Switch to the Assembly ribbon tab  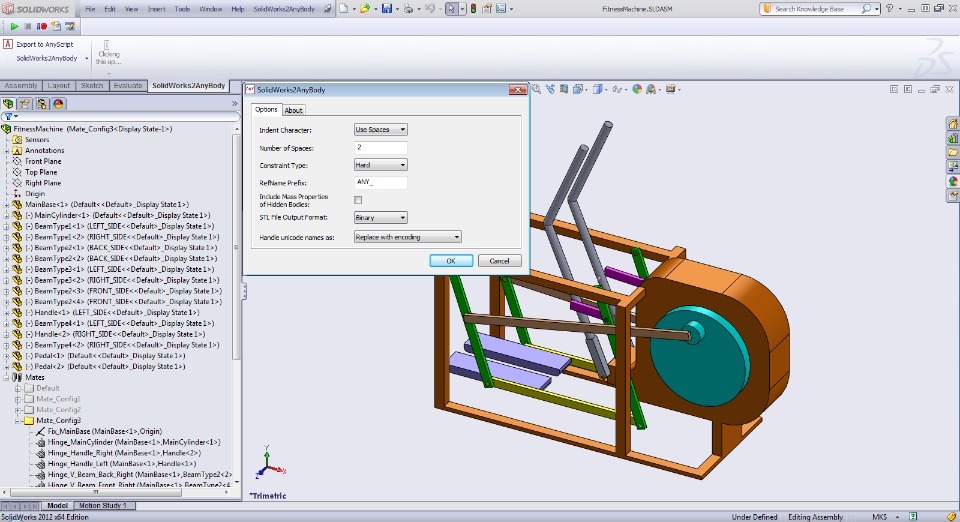(21, 86)
